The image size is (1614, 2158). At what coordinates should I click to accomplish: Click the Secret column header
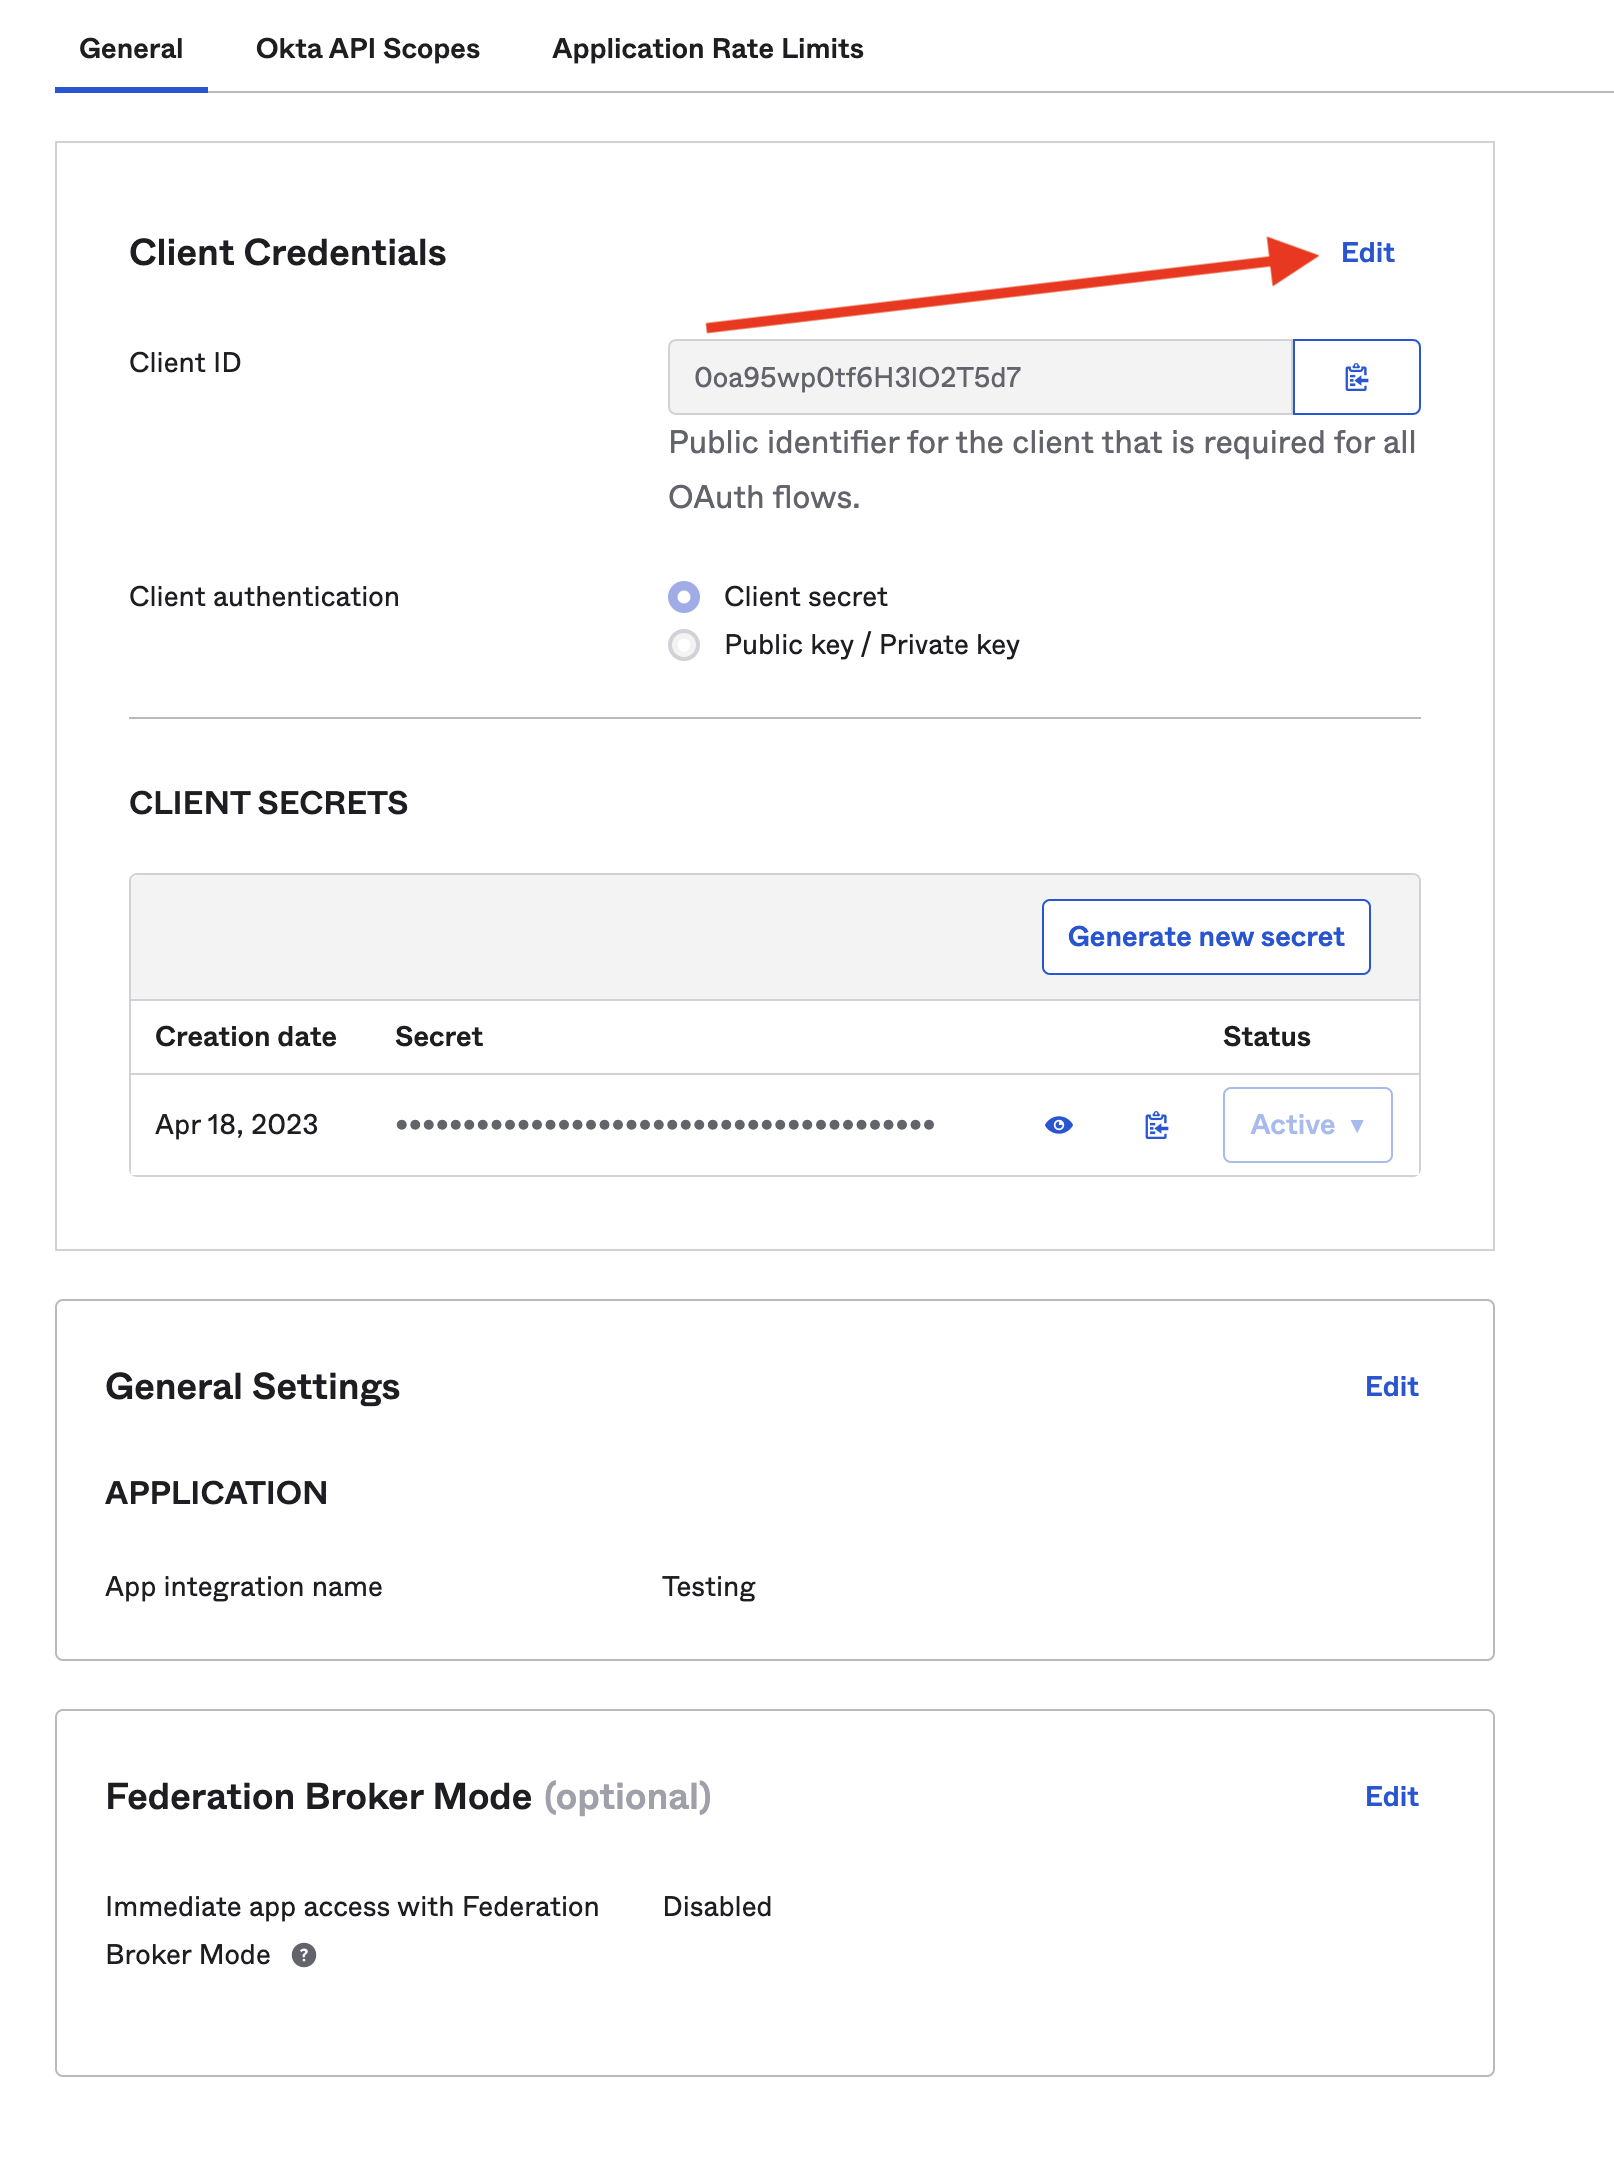click(439, 1037)
